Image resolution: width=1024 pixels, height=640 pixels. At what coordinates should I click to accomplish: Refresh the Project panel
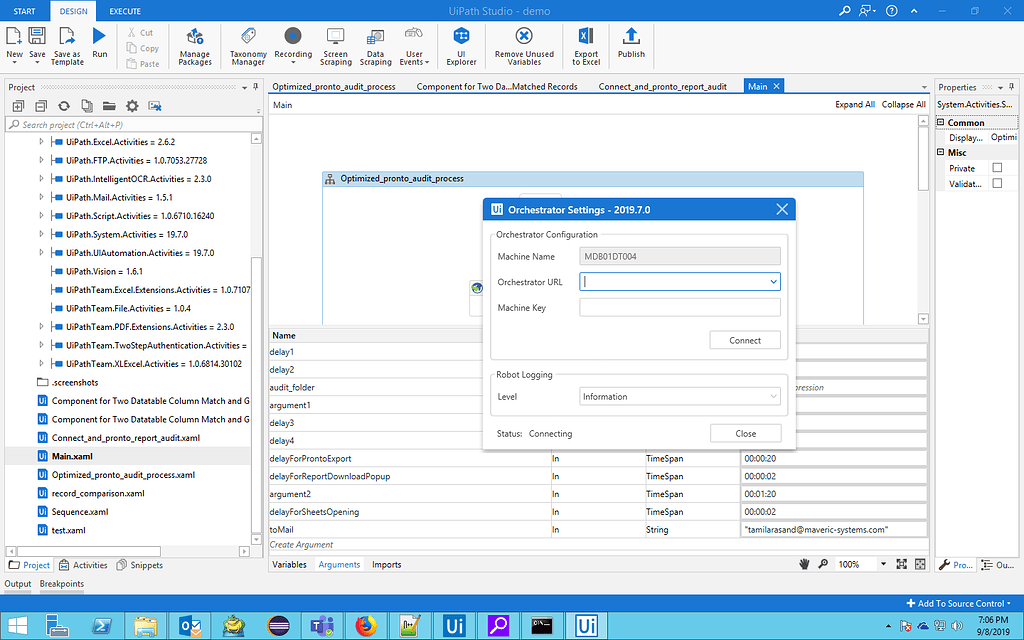pyautogui.click(x=62, y=105)
